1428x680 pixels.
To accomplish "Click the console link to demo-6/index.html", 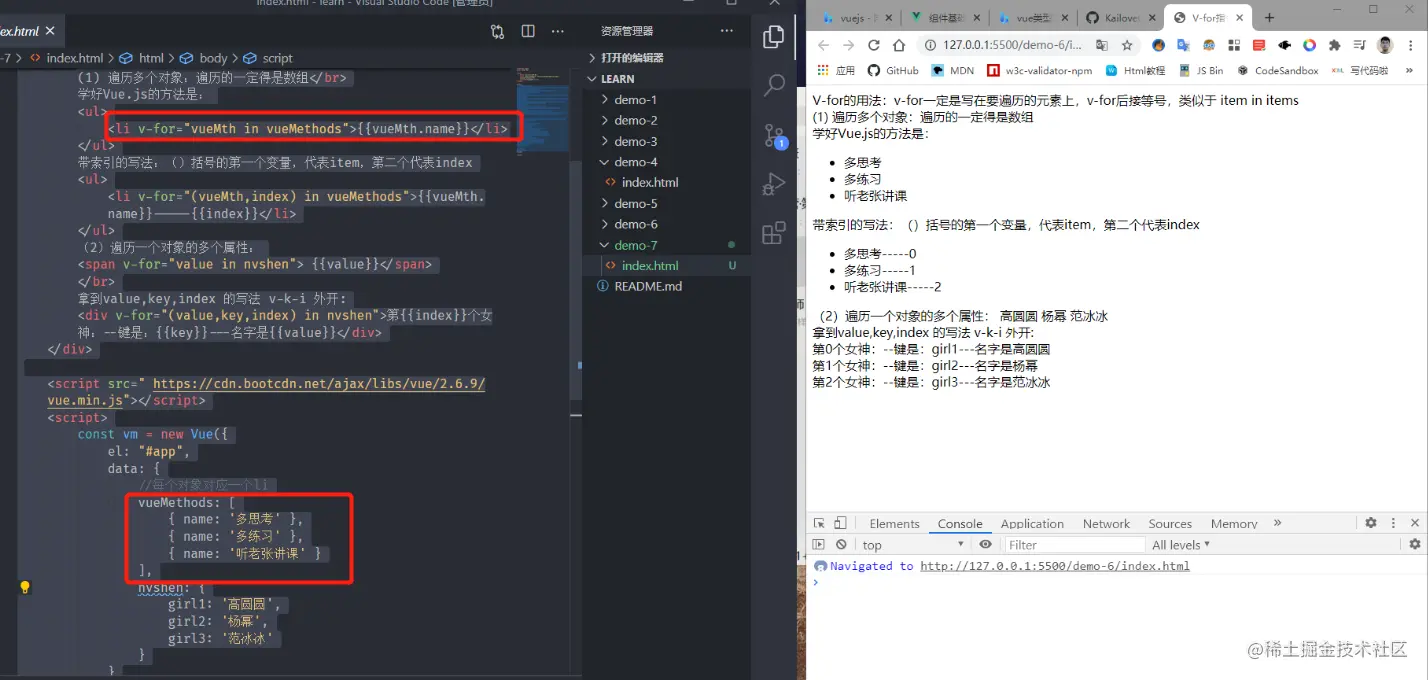I will (x=1055, y=566).
